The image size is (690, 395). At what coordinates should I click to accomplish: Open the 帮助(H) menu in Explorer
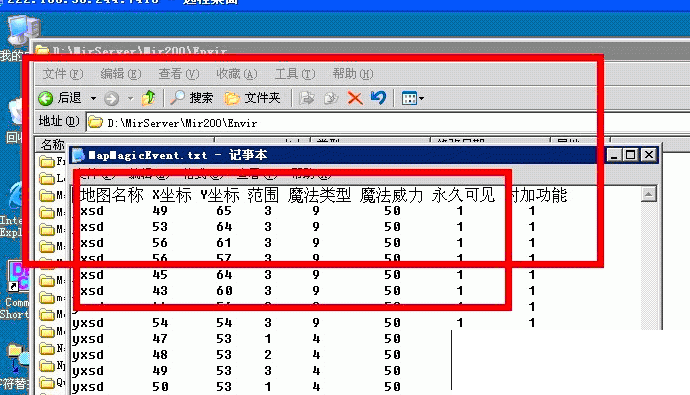point(353,74)
